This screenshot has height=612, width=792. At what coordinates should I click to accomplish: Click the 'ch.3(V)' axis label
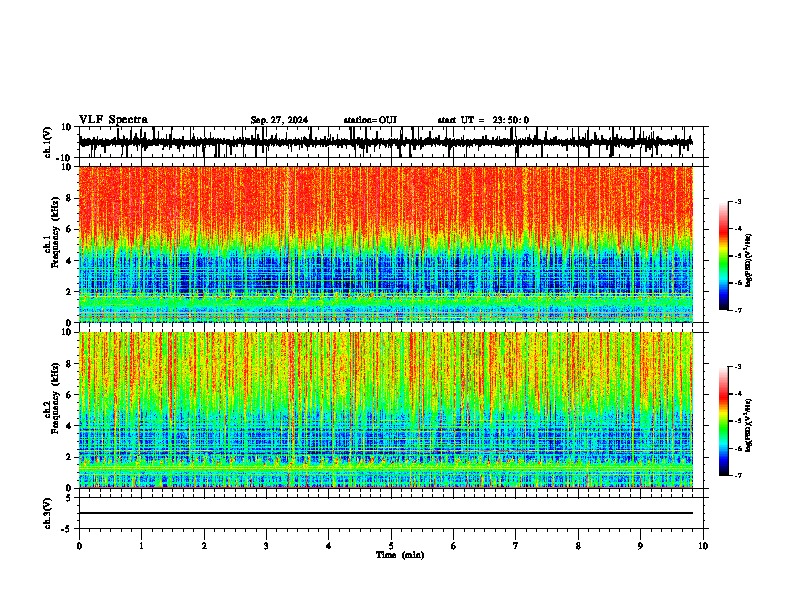(48, 514)
